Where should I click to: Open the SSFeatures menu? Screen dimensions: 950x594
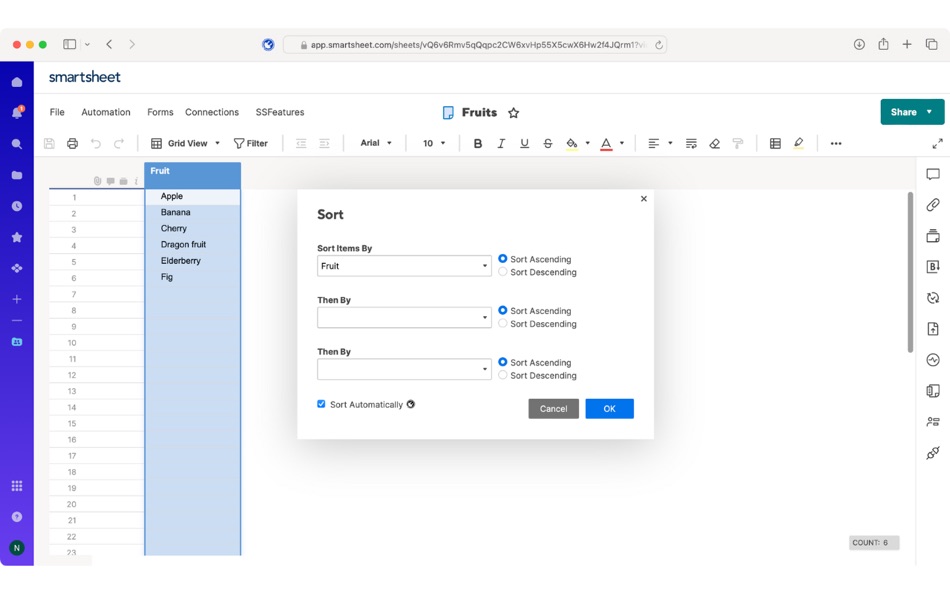280,112
